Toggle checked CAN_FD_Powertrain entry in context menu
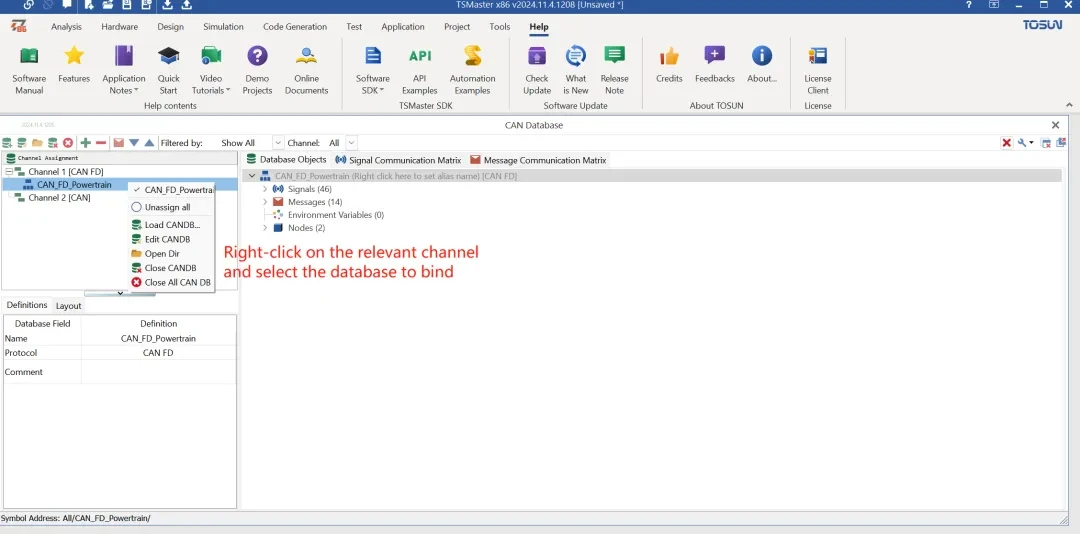Viewport: 1080px width, 534px height. 171,189
